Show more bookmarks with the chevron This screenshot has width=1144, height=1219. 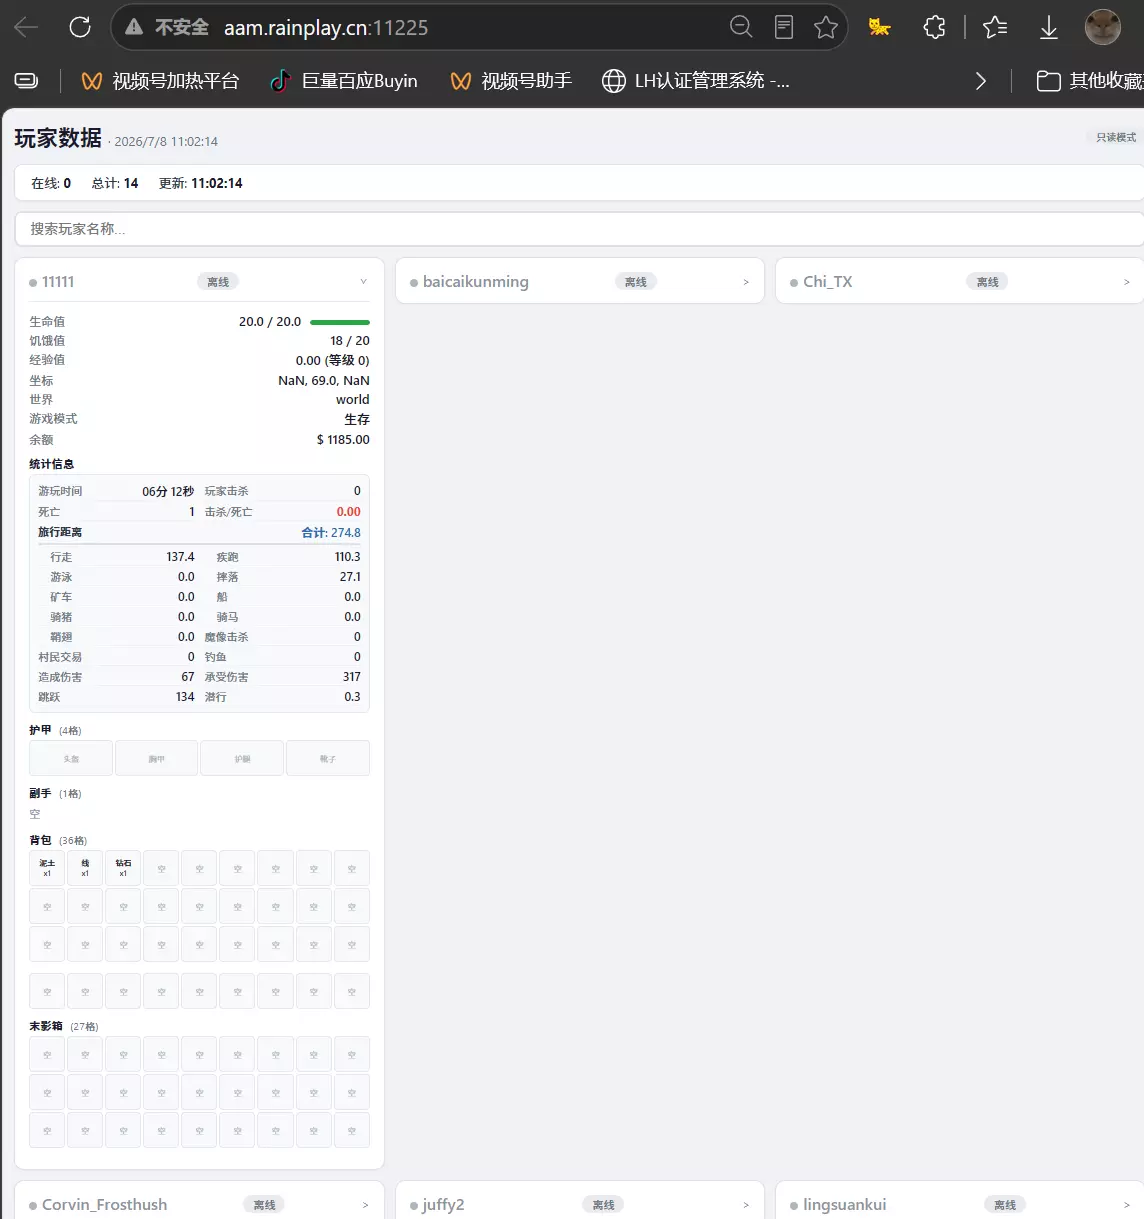980,81
